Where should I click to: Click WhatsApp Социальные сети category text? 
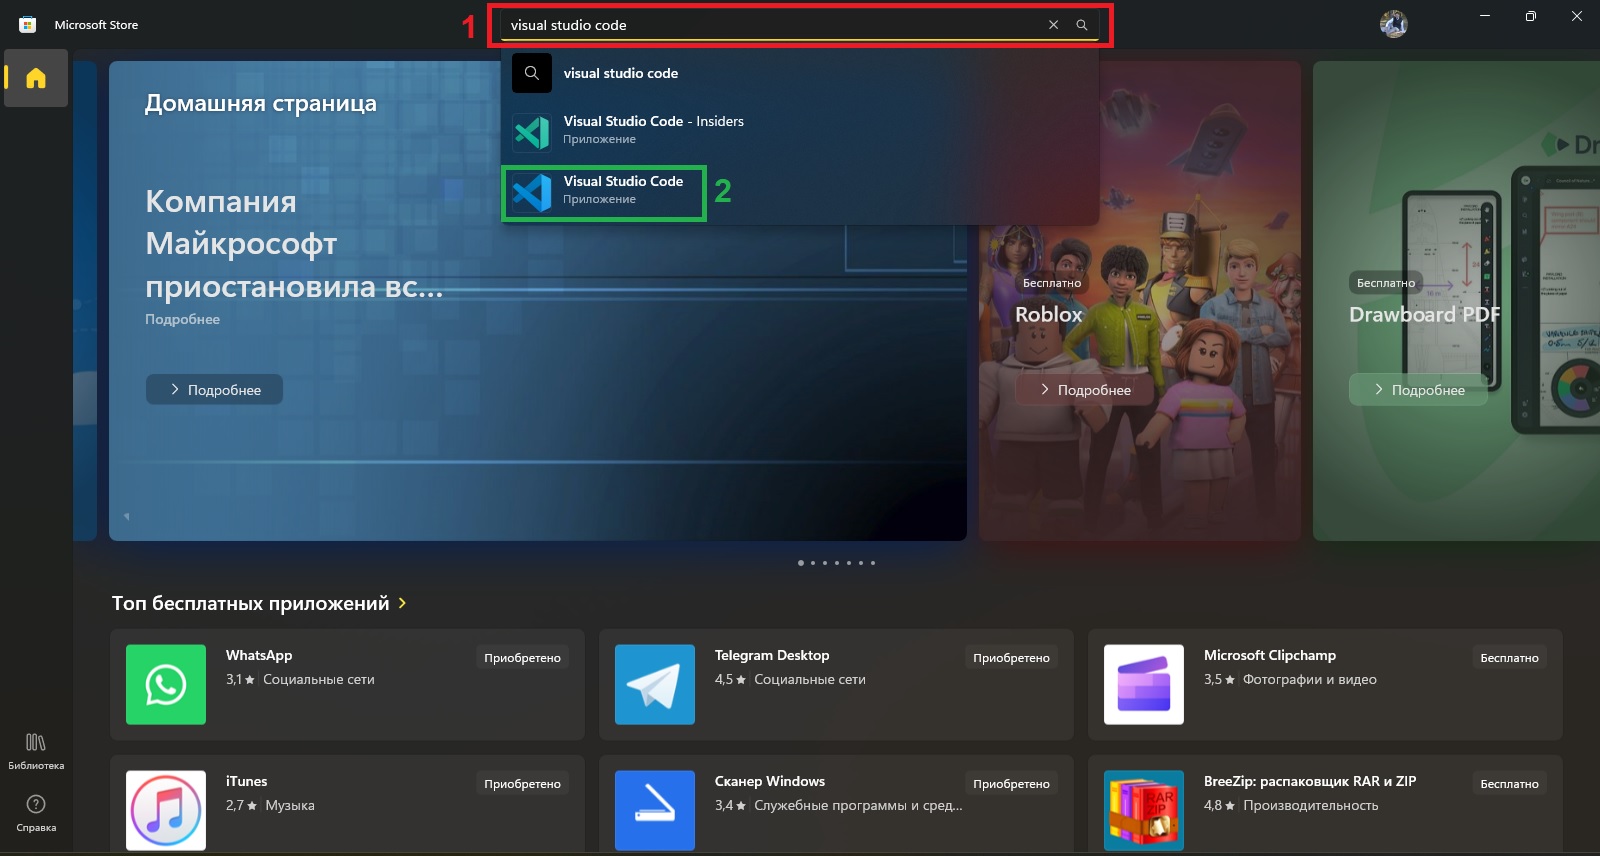(319, 679)
